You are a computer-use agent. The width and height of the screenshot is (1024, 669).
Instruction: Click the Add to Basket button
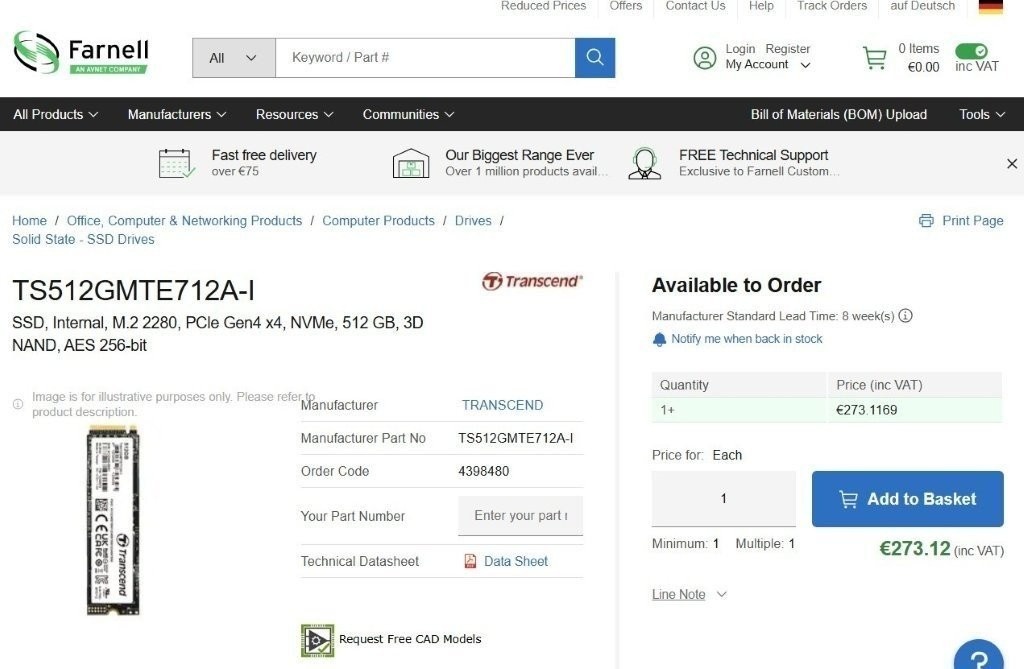[x=906, y=498]
